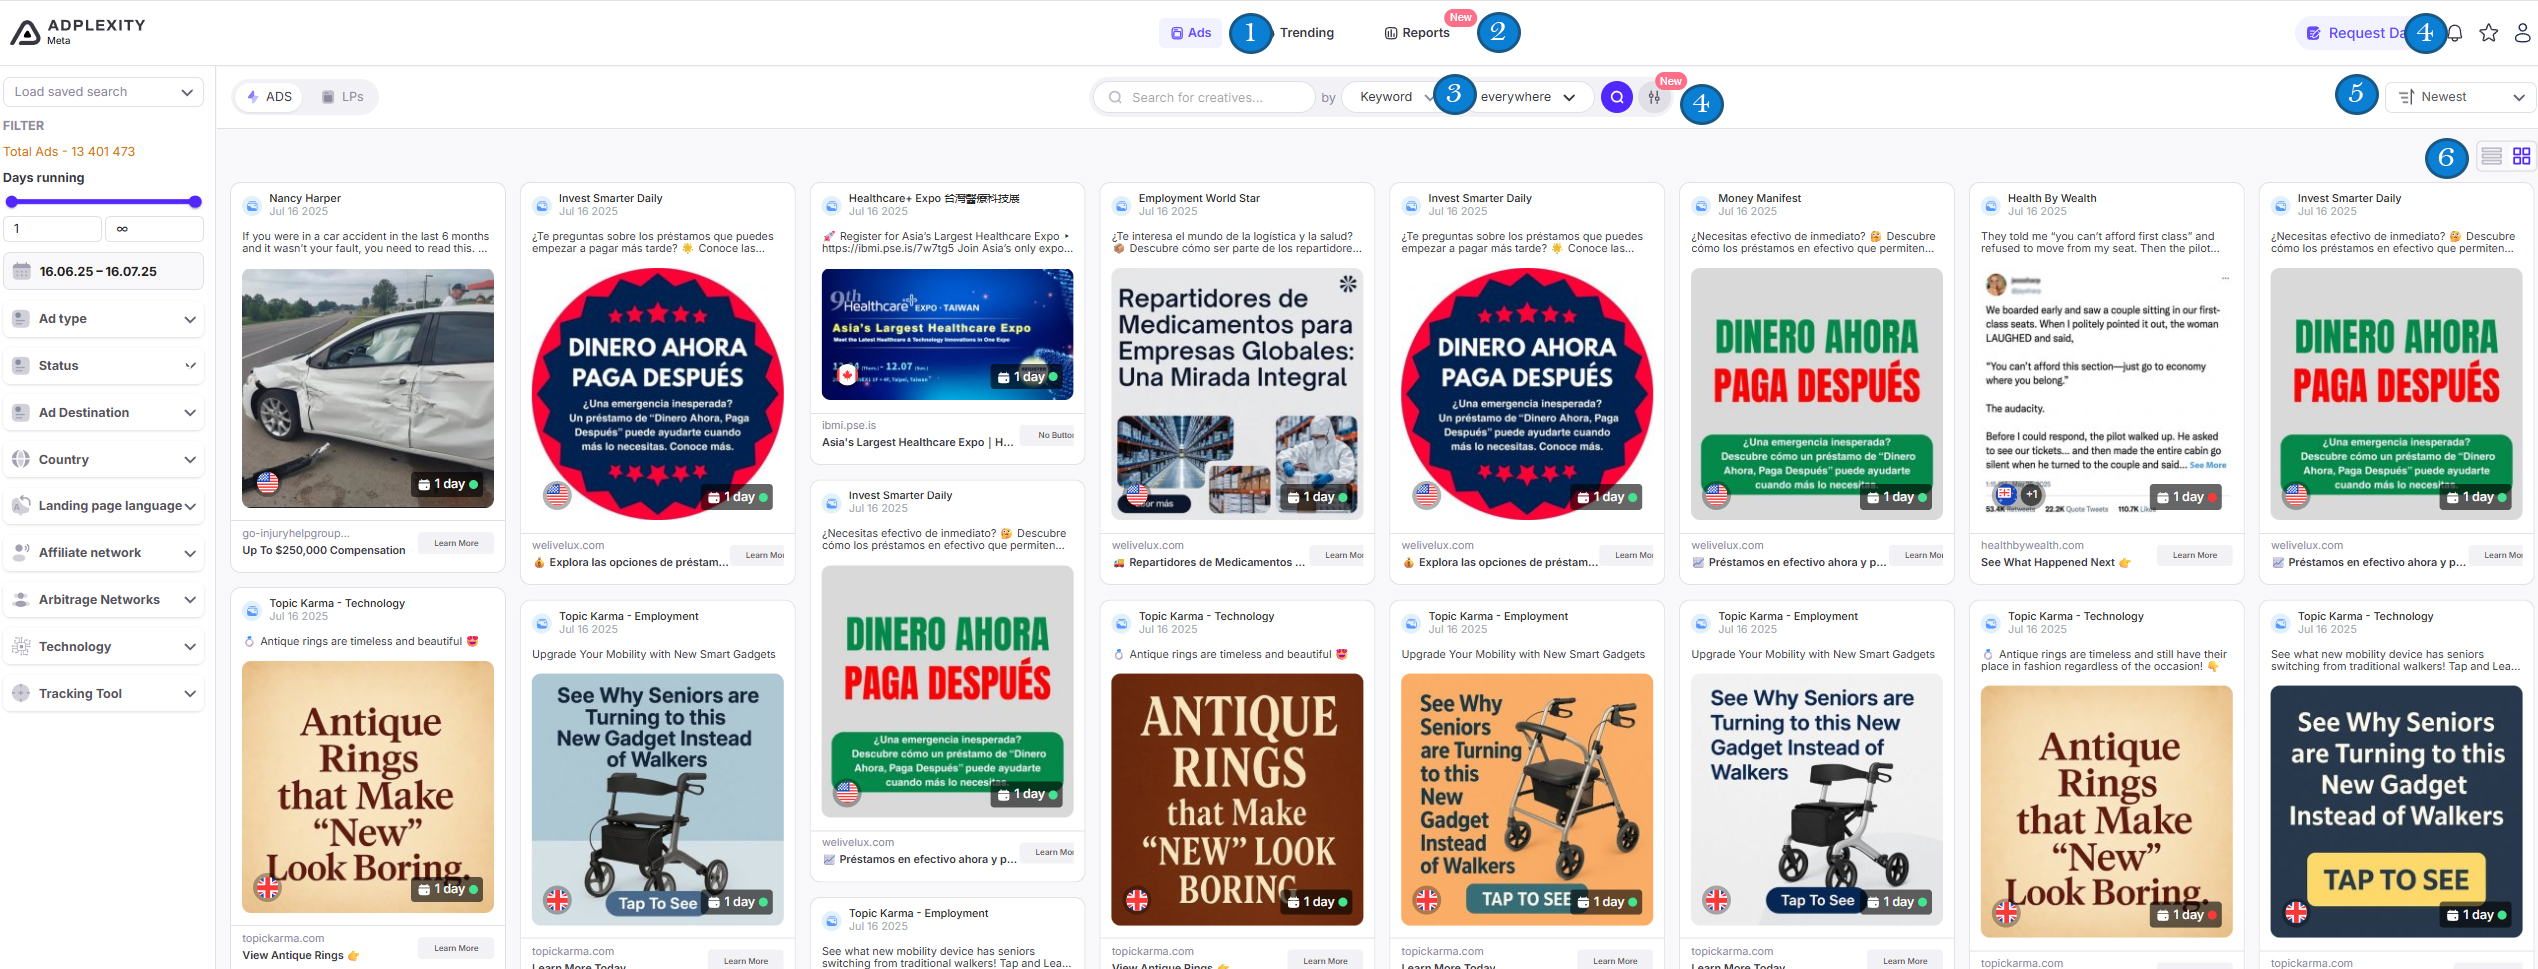This screenshot has width=2538, height=969.
Task: Open favorites star icon
Action: pos(2489,33)
